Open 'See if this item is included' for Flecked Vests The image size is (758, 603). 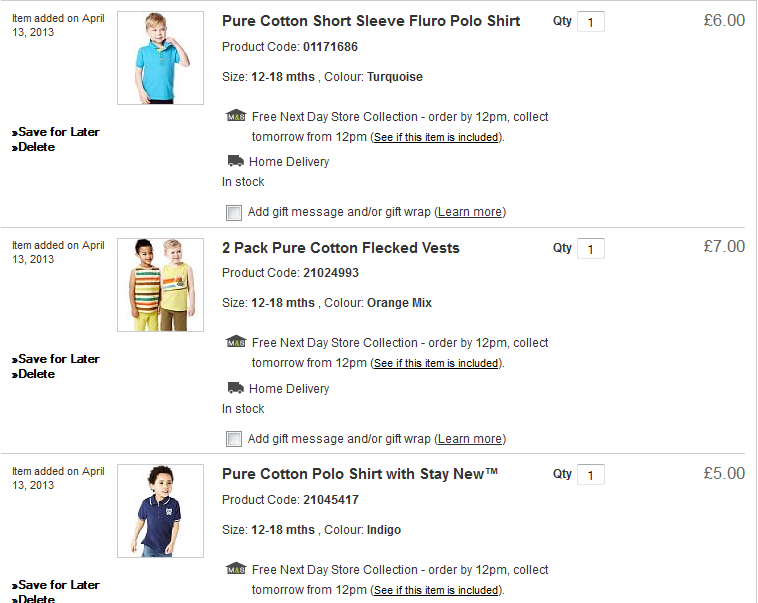436,364
